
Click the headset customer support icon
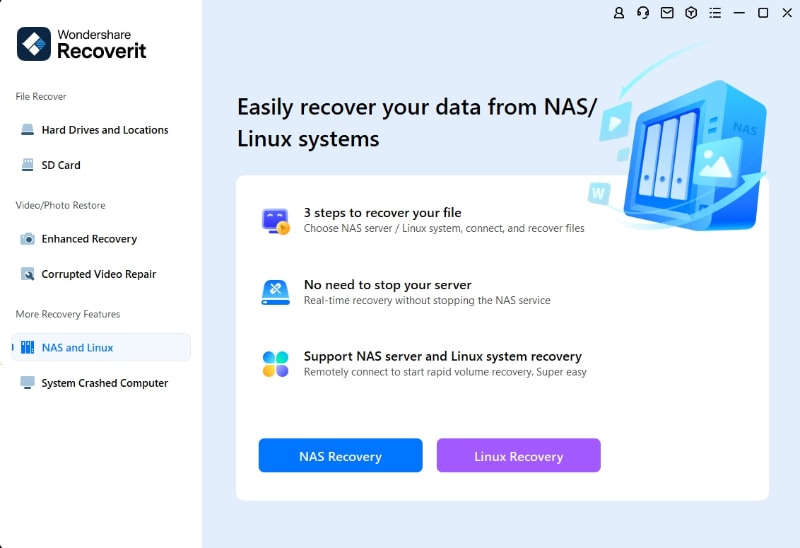[643, 13]
